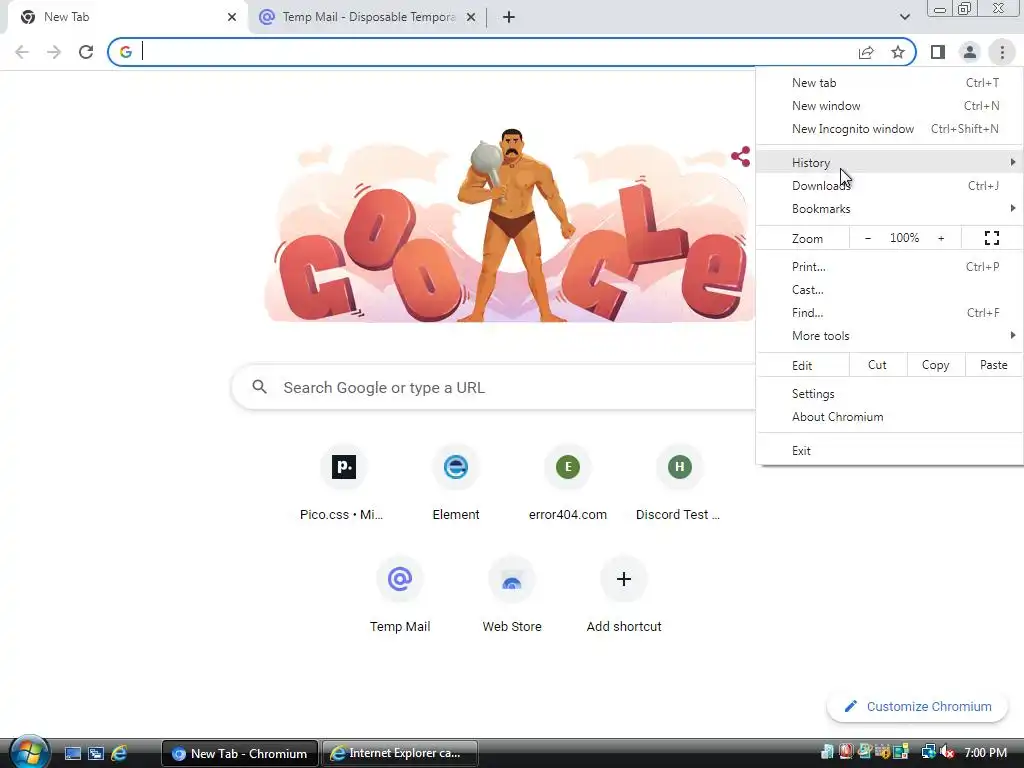Click the network tray icon
This screenshot has height=768, width=1024.
click(x=928, y=753)
